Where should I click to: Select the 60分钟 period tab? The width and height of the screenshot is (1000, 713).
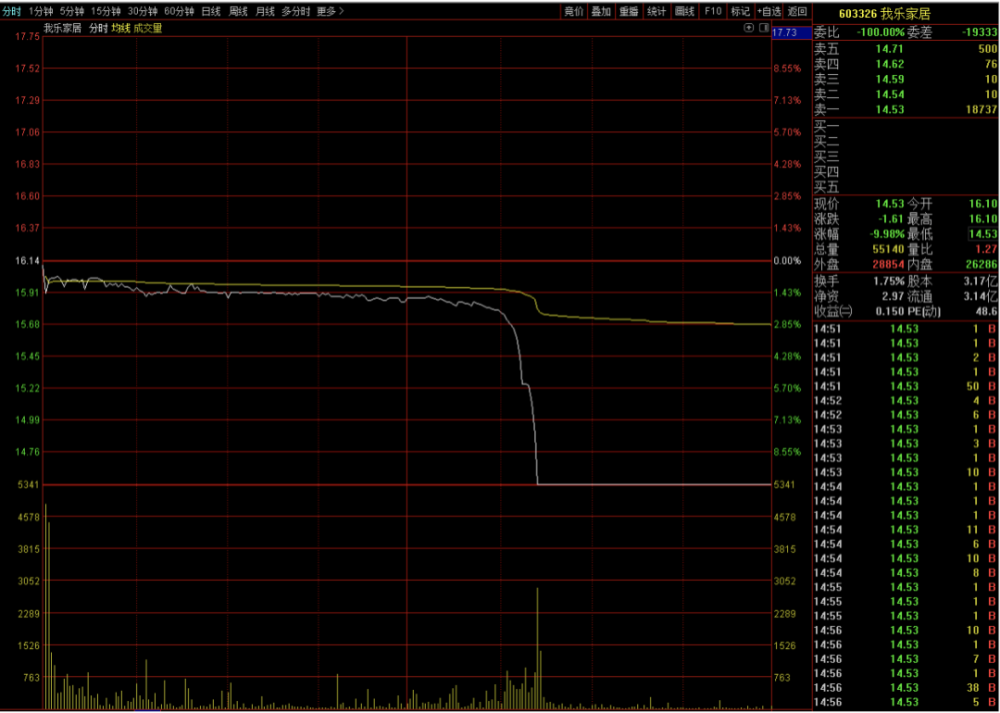[179, 11]
